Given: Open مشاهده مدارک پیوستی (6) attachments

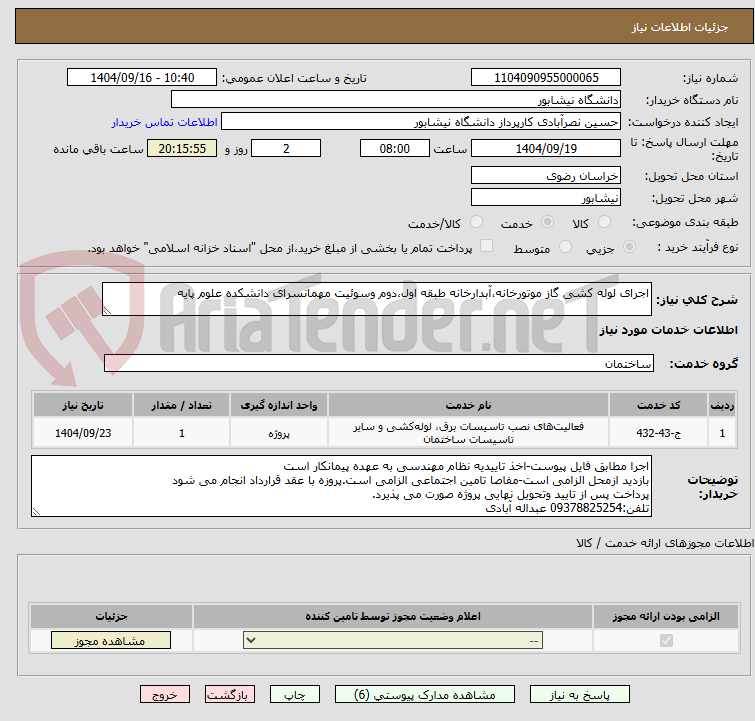Looking at the screenshot, I should [425, 695].
